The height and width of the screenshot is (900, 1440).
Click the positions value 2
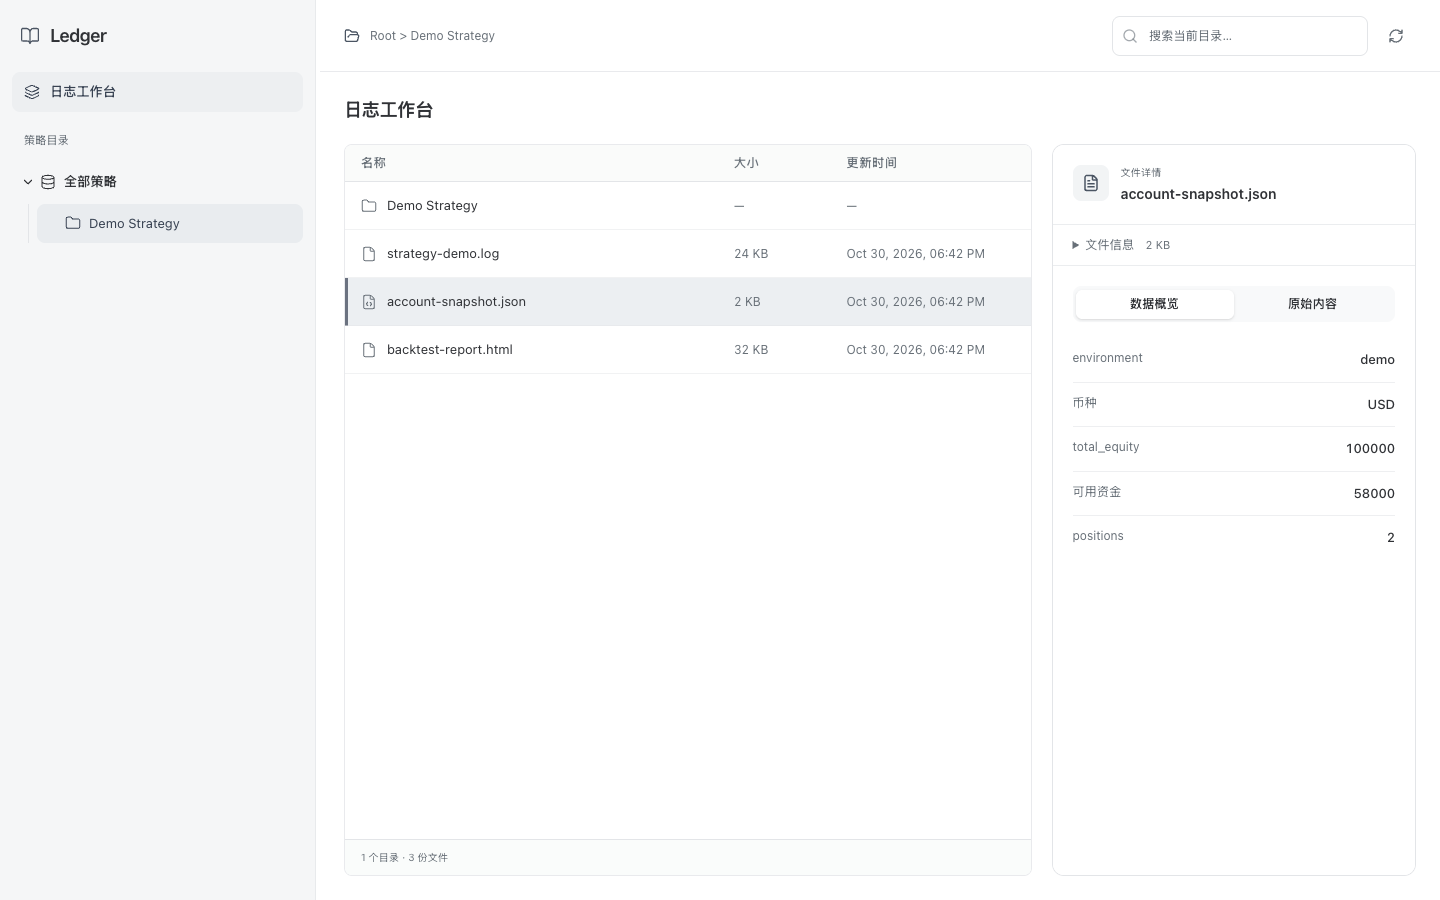[1391, 538]
